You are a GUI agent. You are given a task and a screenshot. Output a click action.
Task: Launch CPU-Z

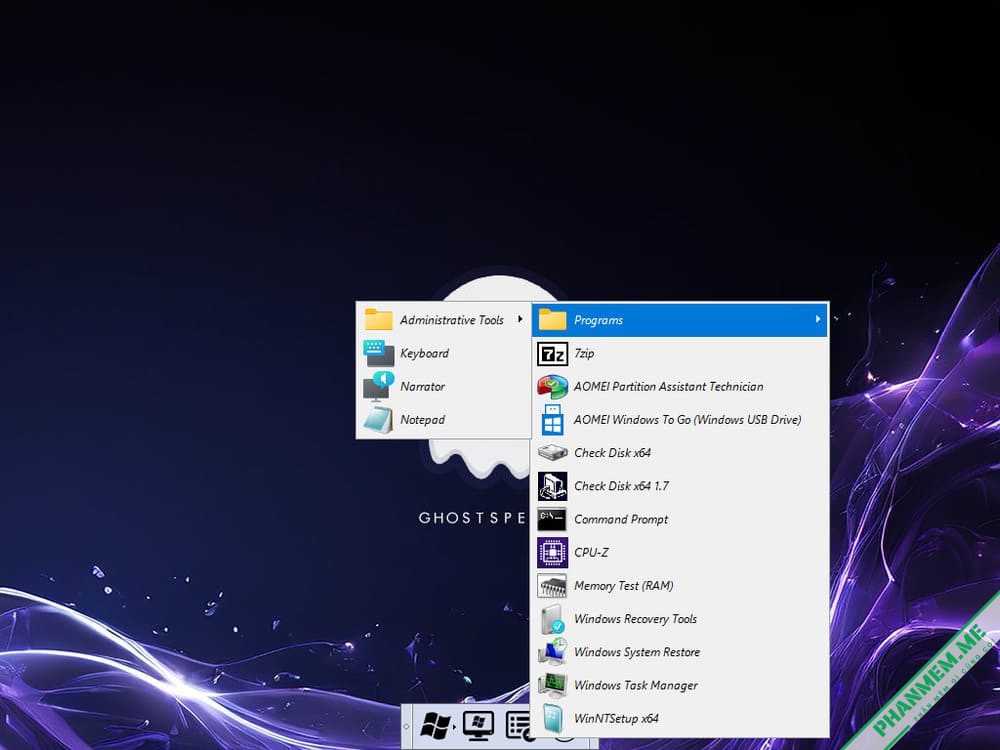[x=680, y=552]
